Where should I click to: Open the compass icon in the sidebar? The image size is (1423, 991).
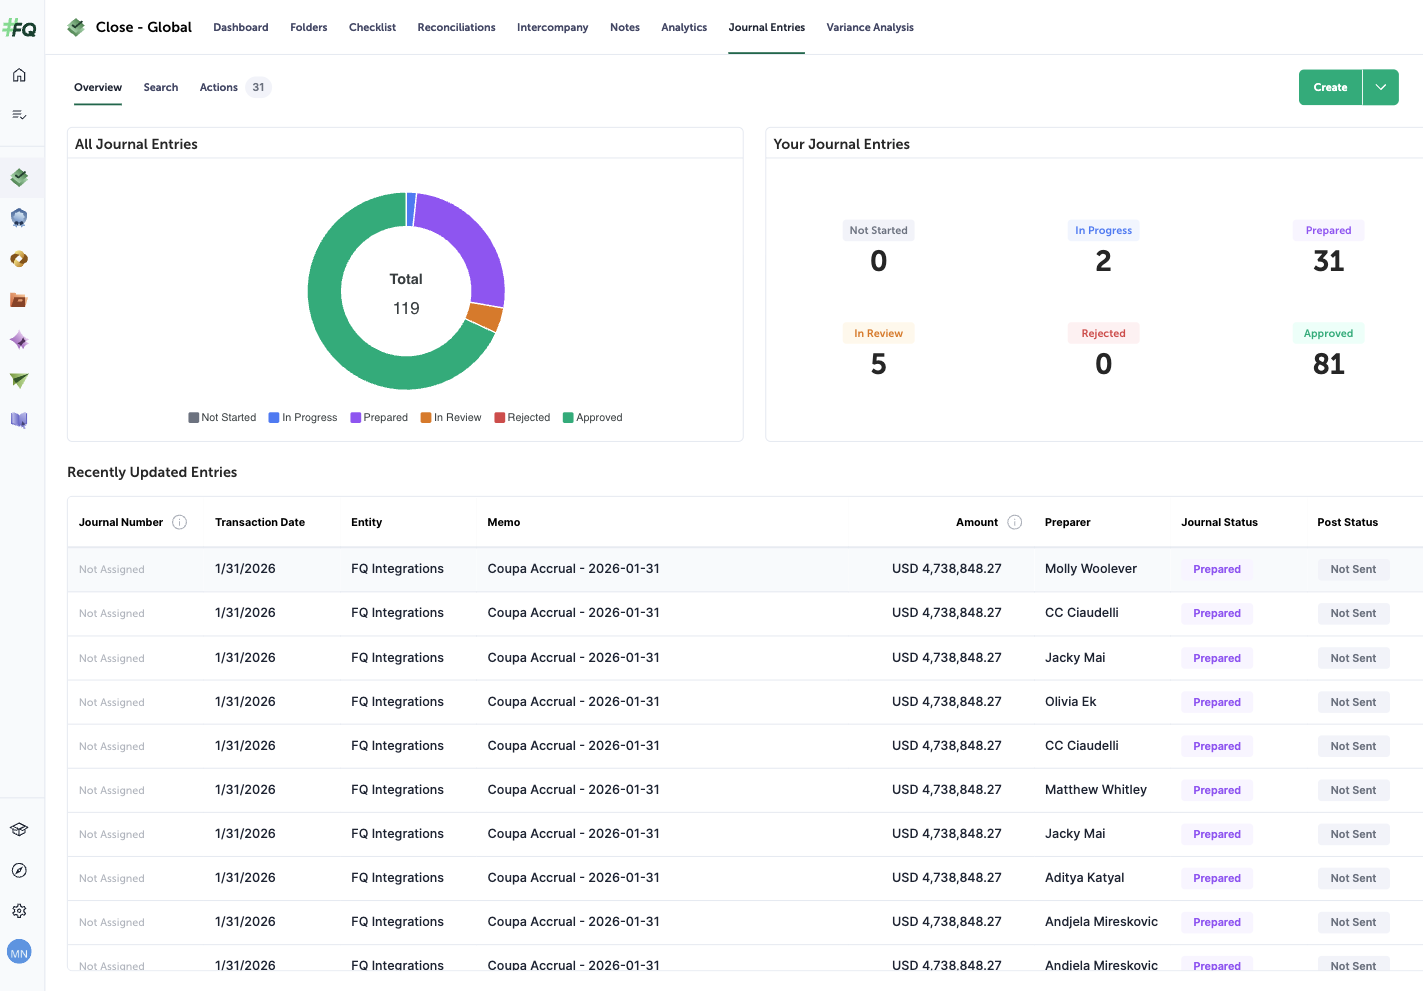19,870
